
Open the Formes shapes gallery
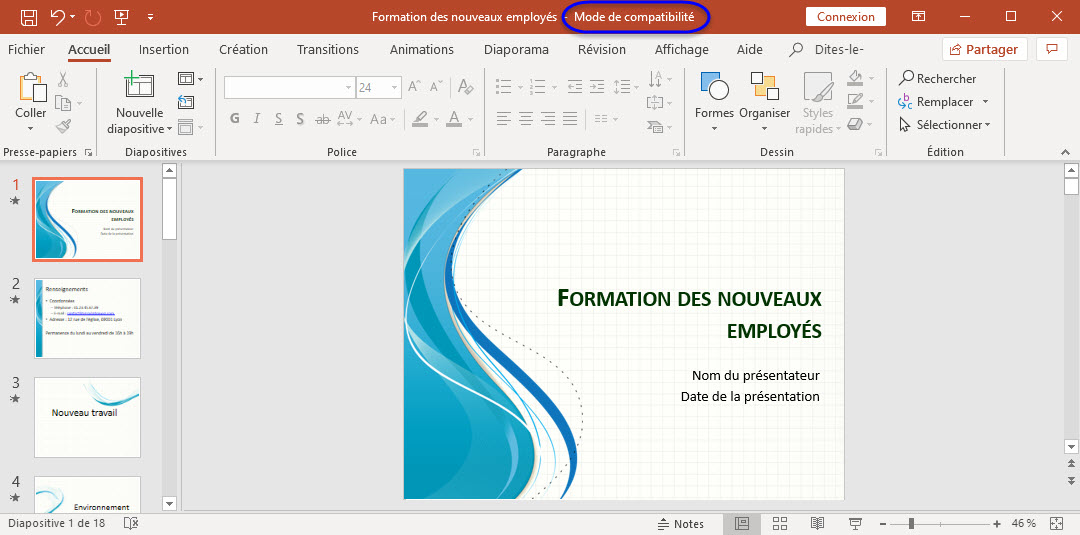point(714,103)
